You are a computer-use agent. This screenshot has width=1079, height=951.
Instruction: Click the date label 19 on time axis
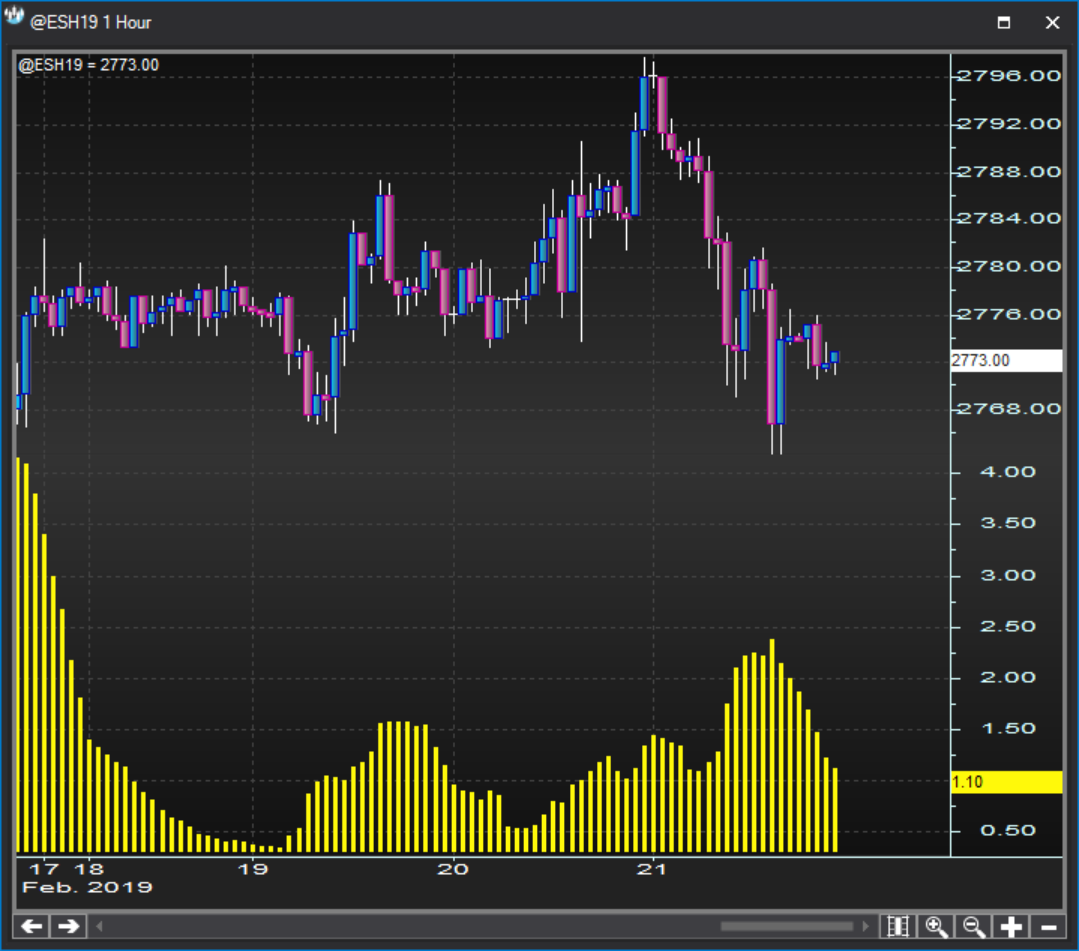coord(253,869)
